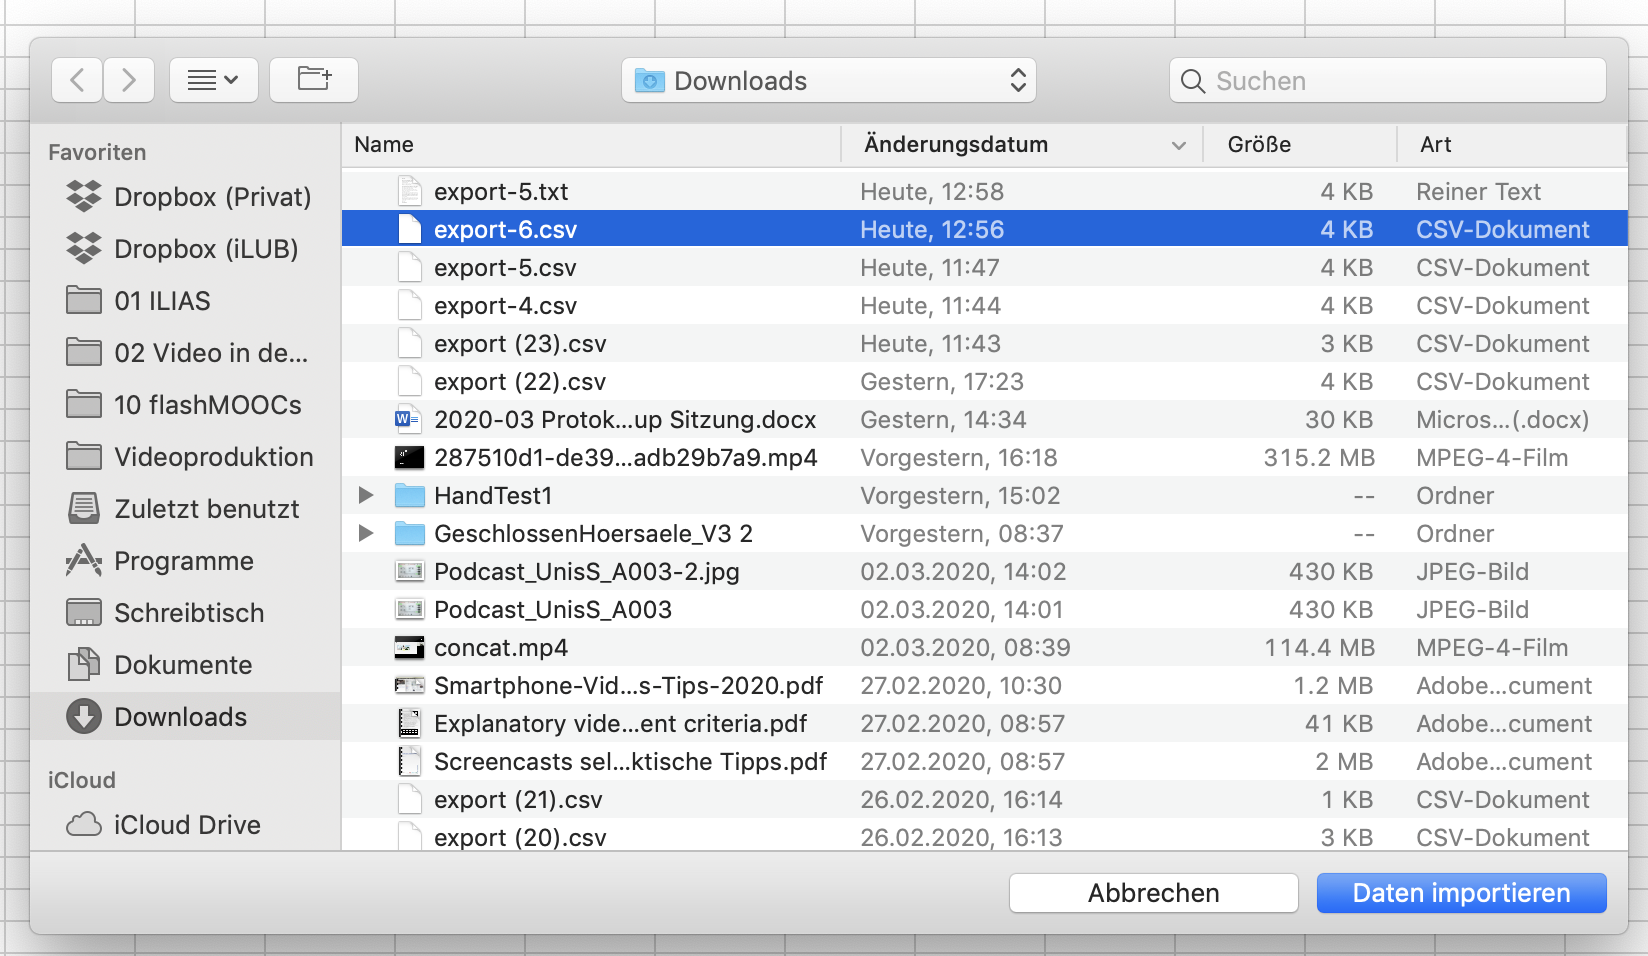Screen dimensions: 1648x956
Task: Select the 01 ILIAS sidebar folder
Action: tap(186, 301)
